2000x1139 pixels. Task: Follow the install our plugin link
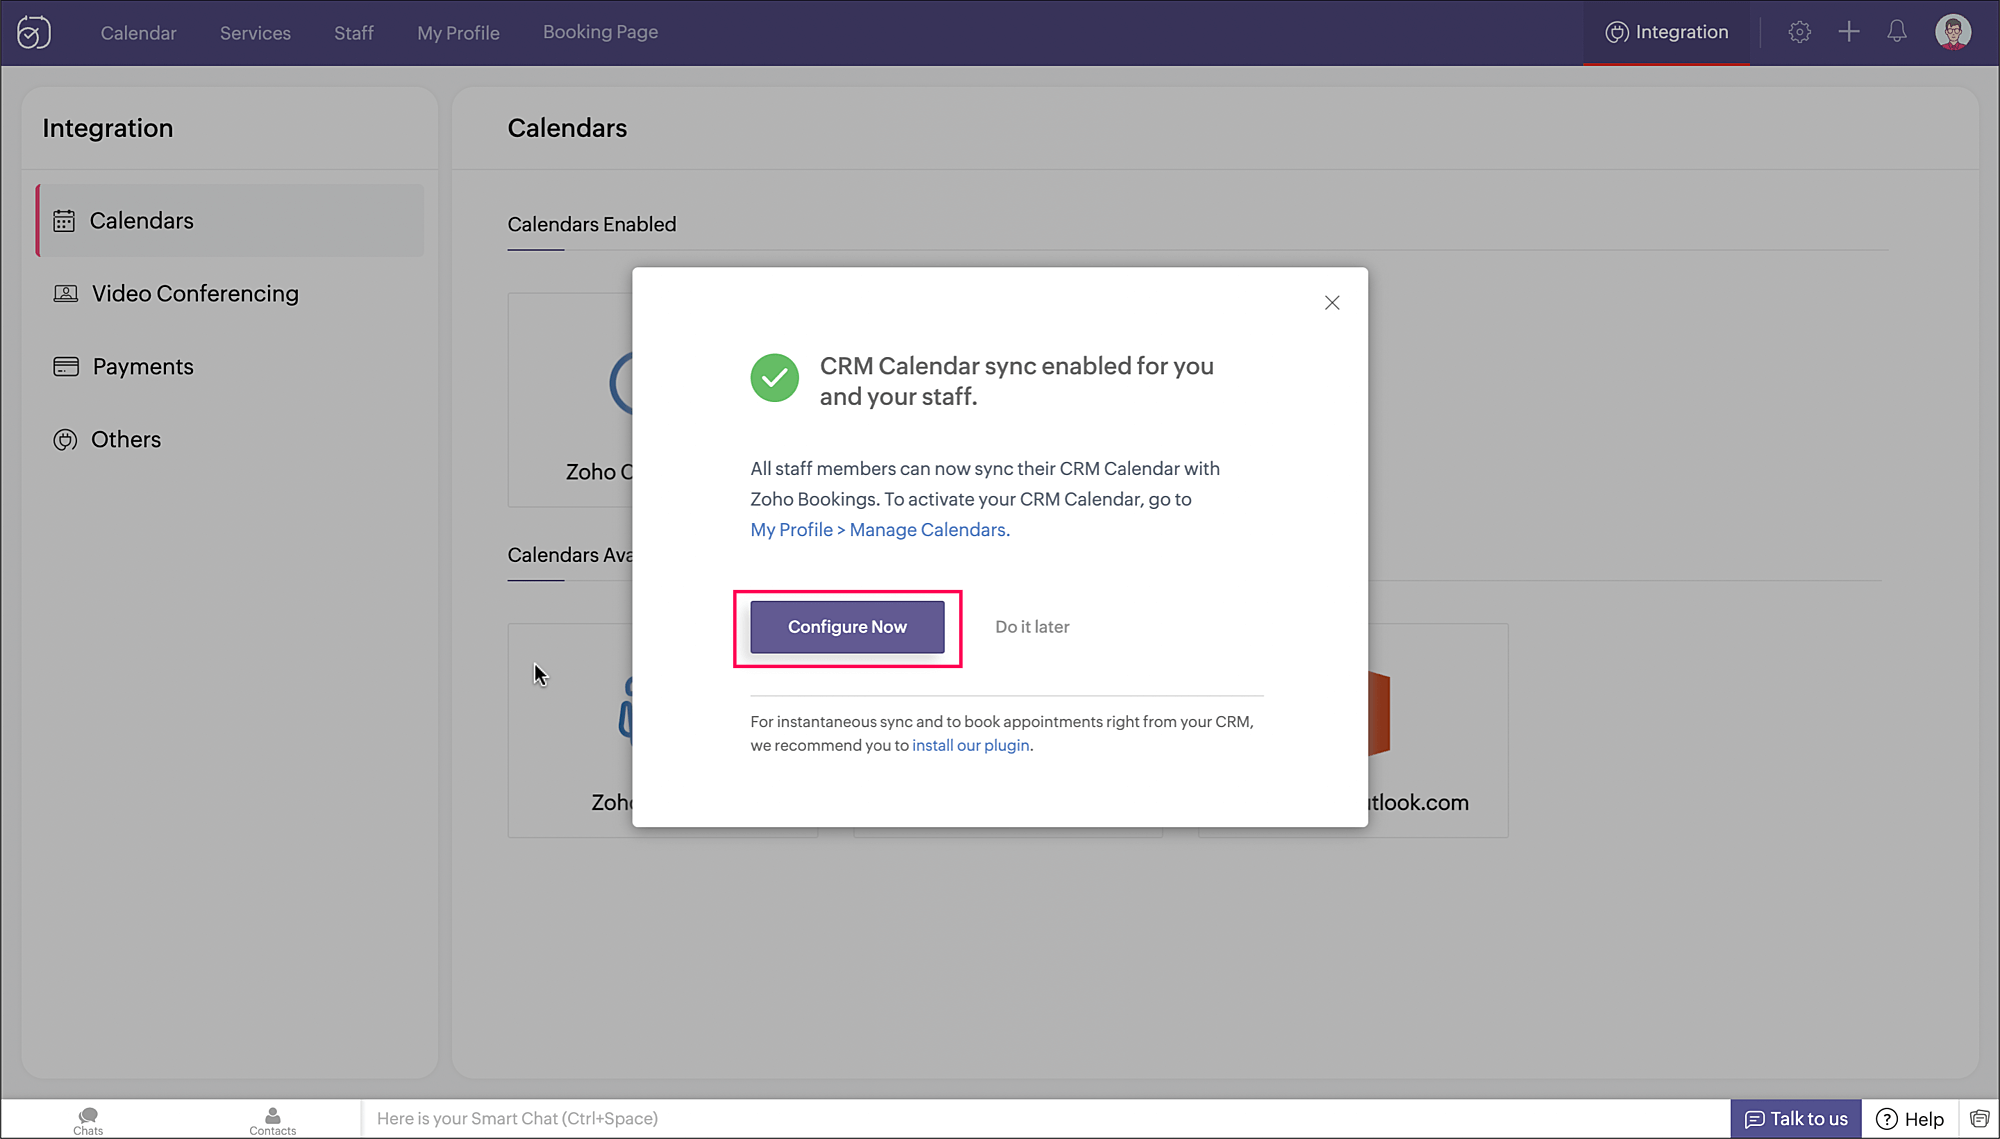(970, 745)
